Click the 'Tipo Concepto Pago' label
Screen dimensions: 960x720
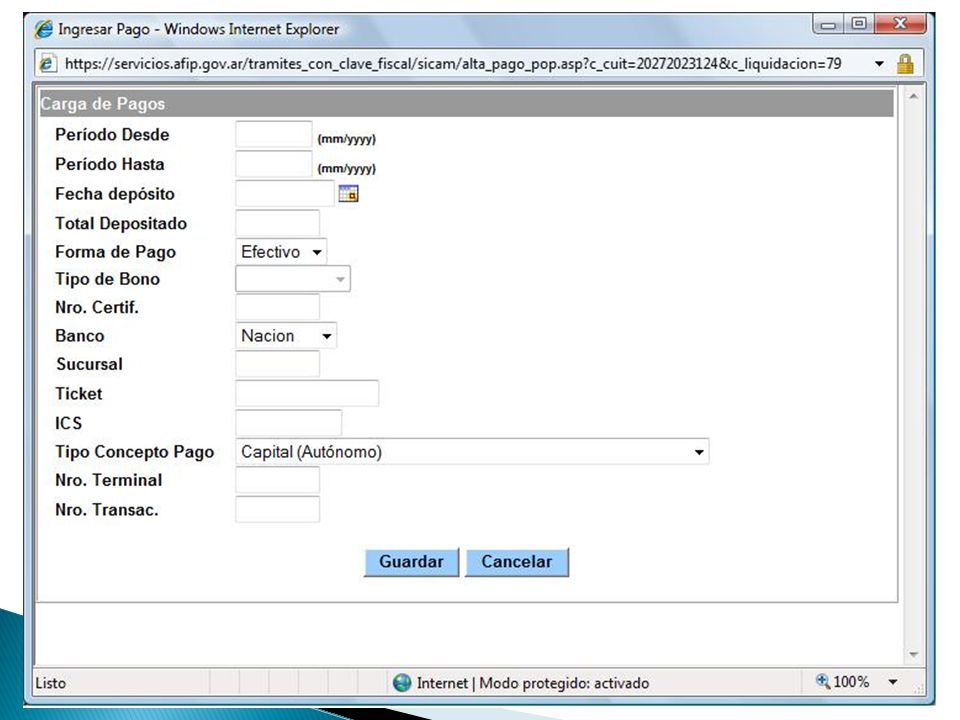coord(135,452)
